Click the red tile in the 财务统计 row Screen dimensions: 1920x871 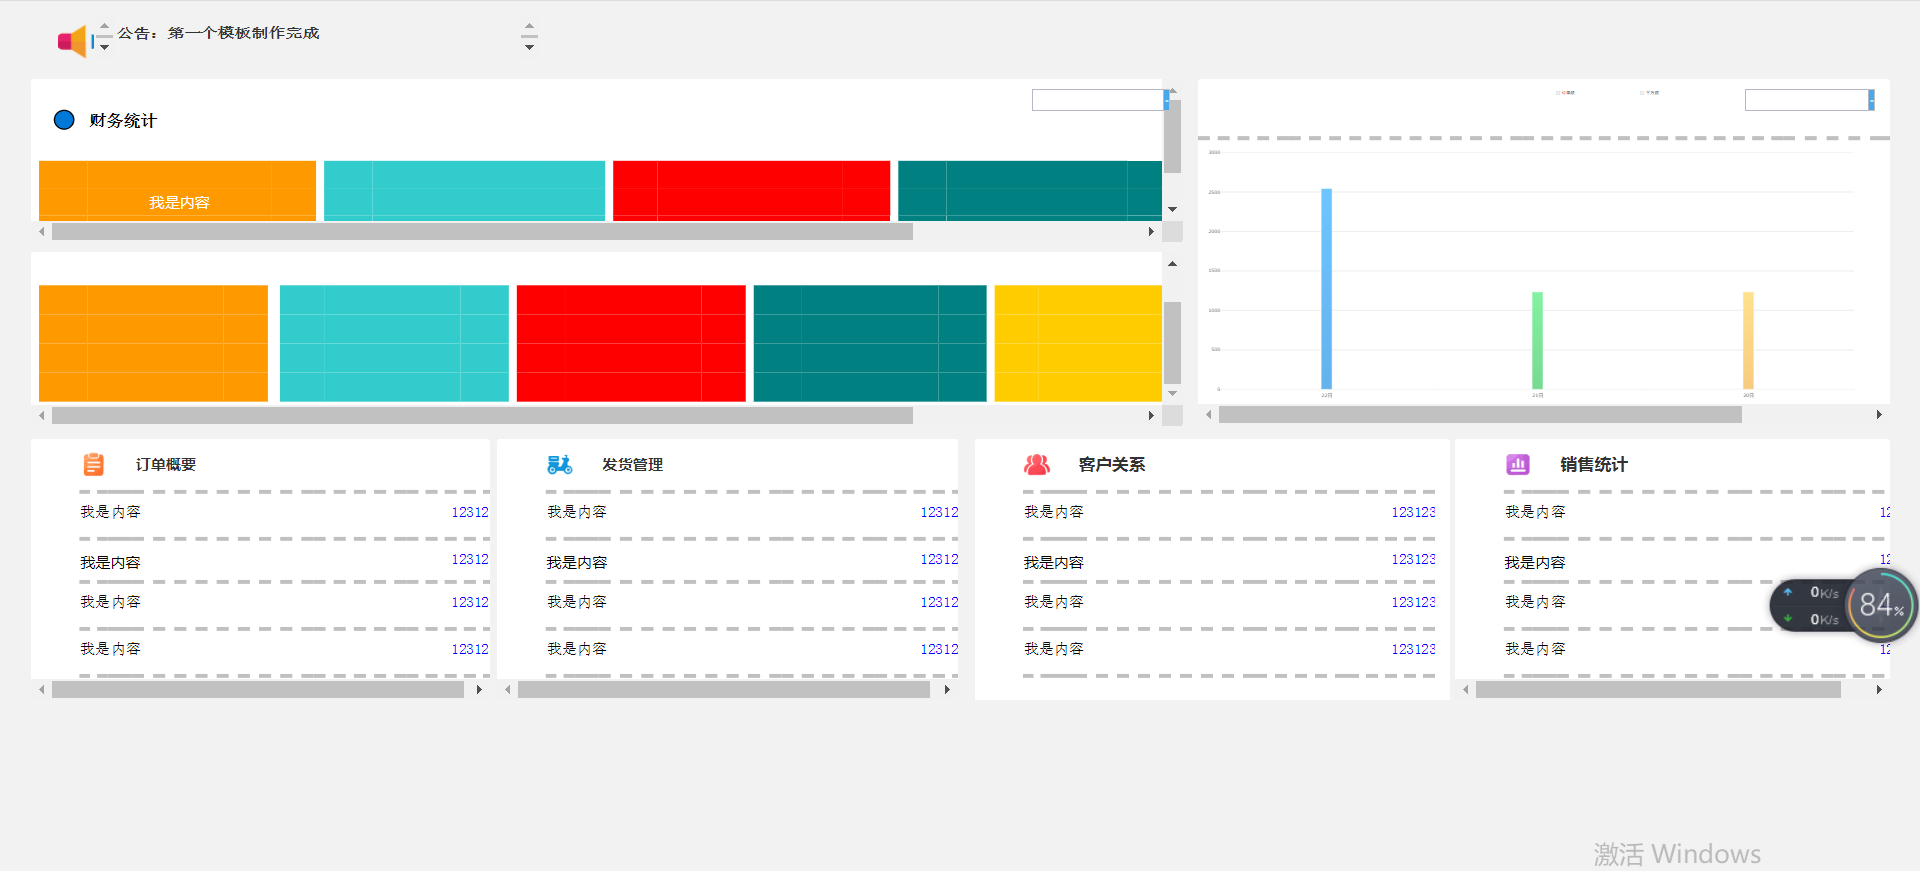click(751, 191)
